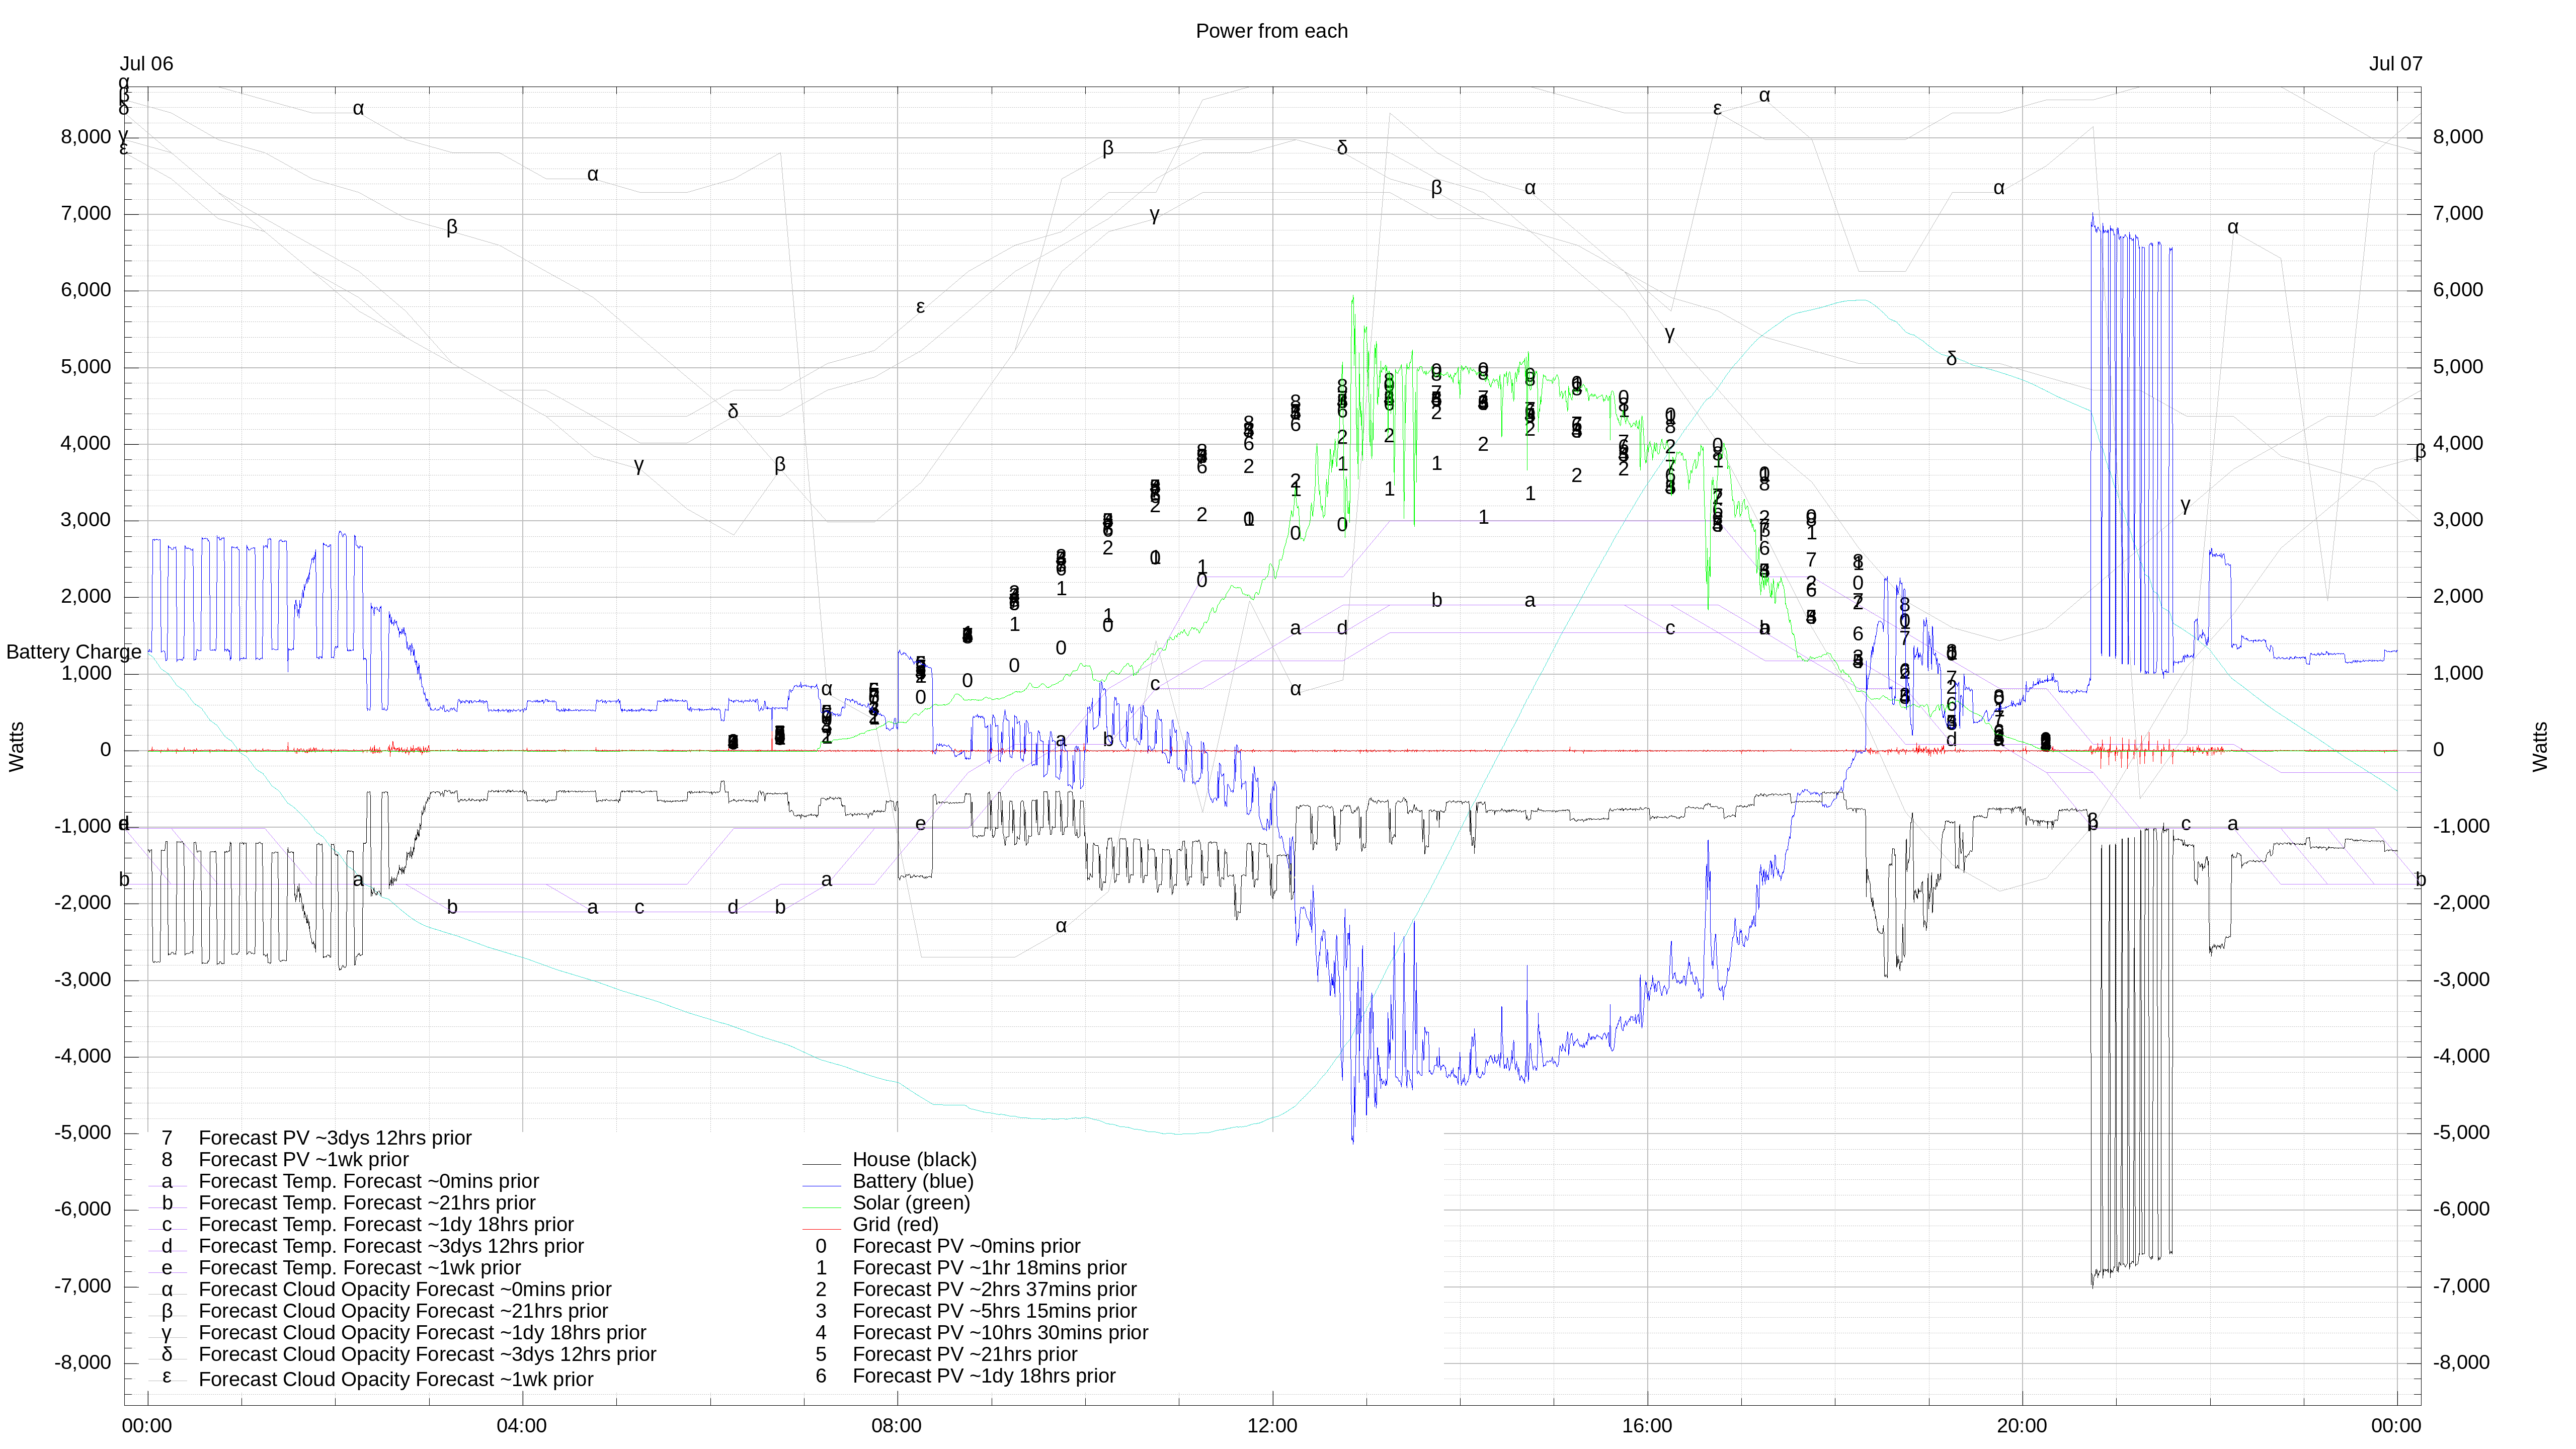This screenshot has height=1449, width=2576.
Task: Click the 'Jul 07' date label
Action: click(x=2395, y=64)
